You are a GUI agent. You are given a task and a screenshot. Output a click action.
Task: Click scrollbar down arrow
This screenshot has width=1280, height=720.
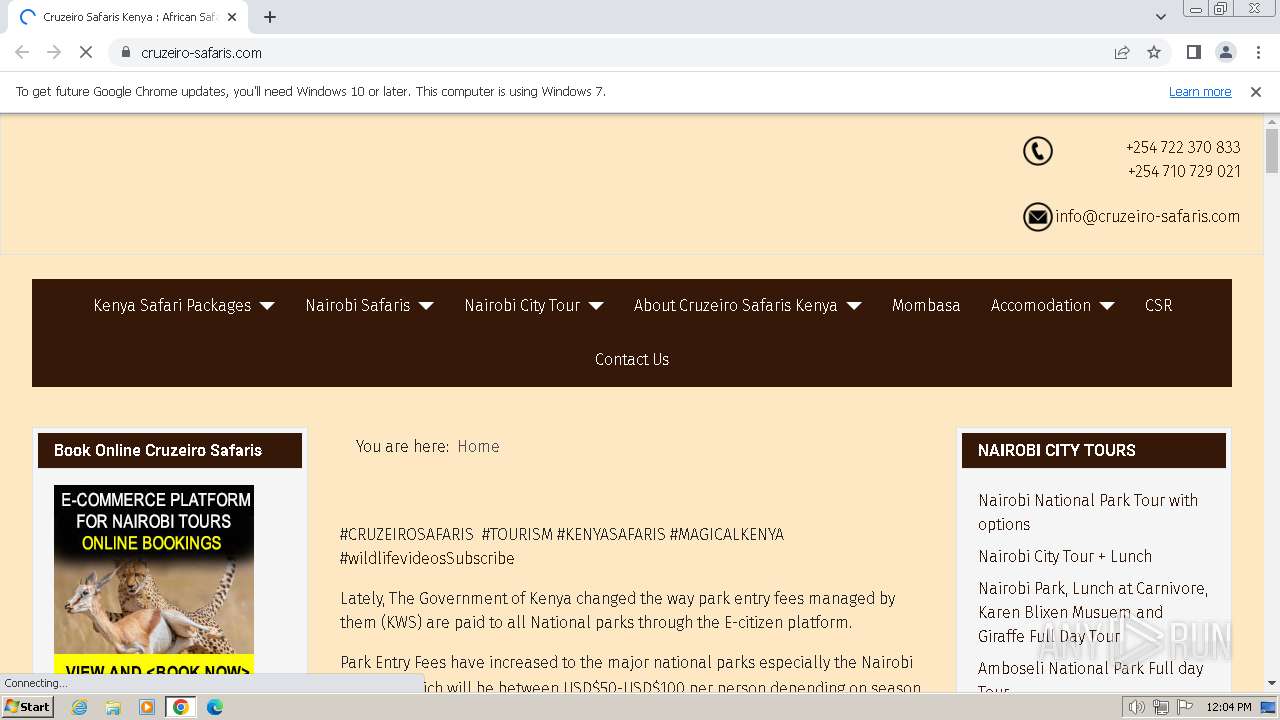(1272, 684)
